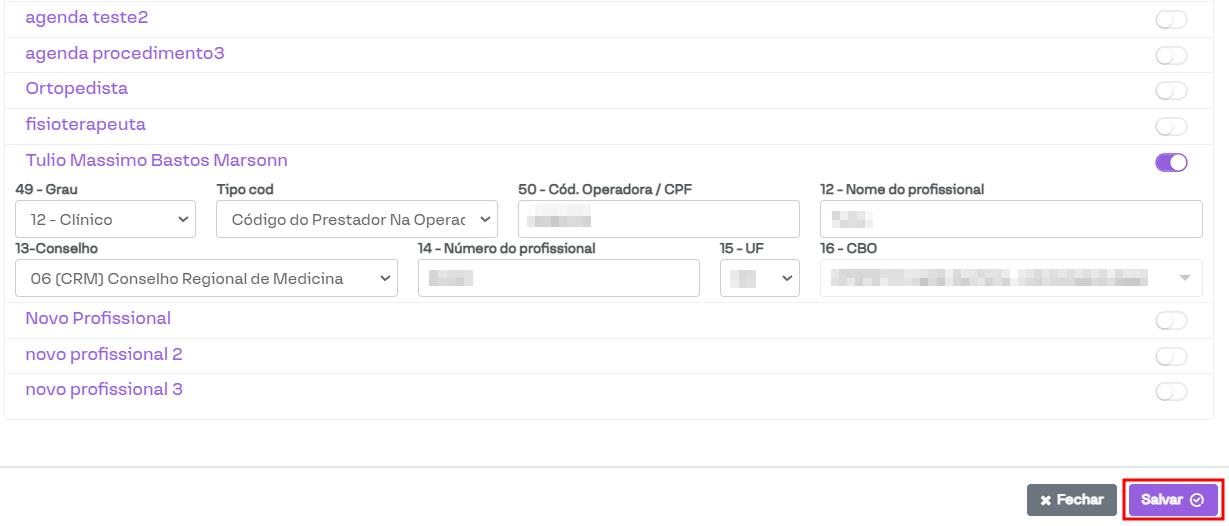1229x526 pixels.
Task: Expand the Tipo cod dropdown
Action: tap(357, 219)
